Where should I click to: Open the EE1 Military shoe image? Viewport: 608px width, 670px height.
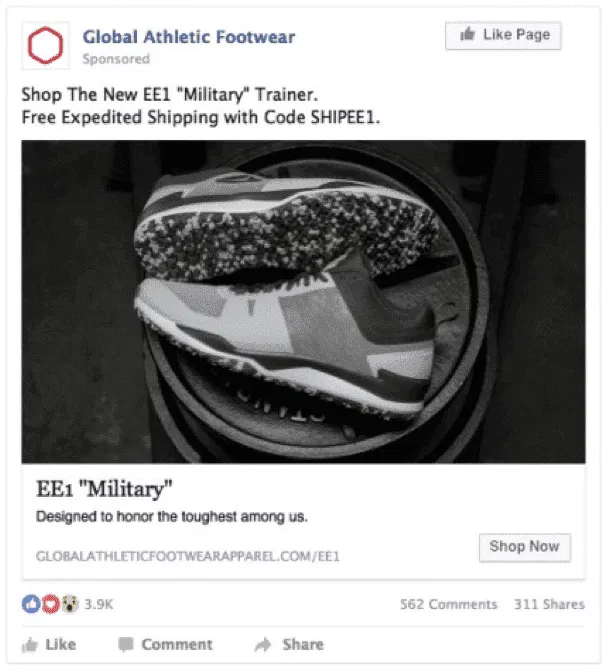point(303,301)
